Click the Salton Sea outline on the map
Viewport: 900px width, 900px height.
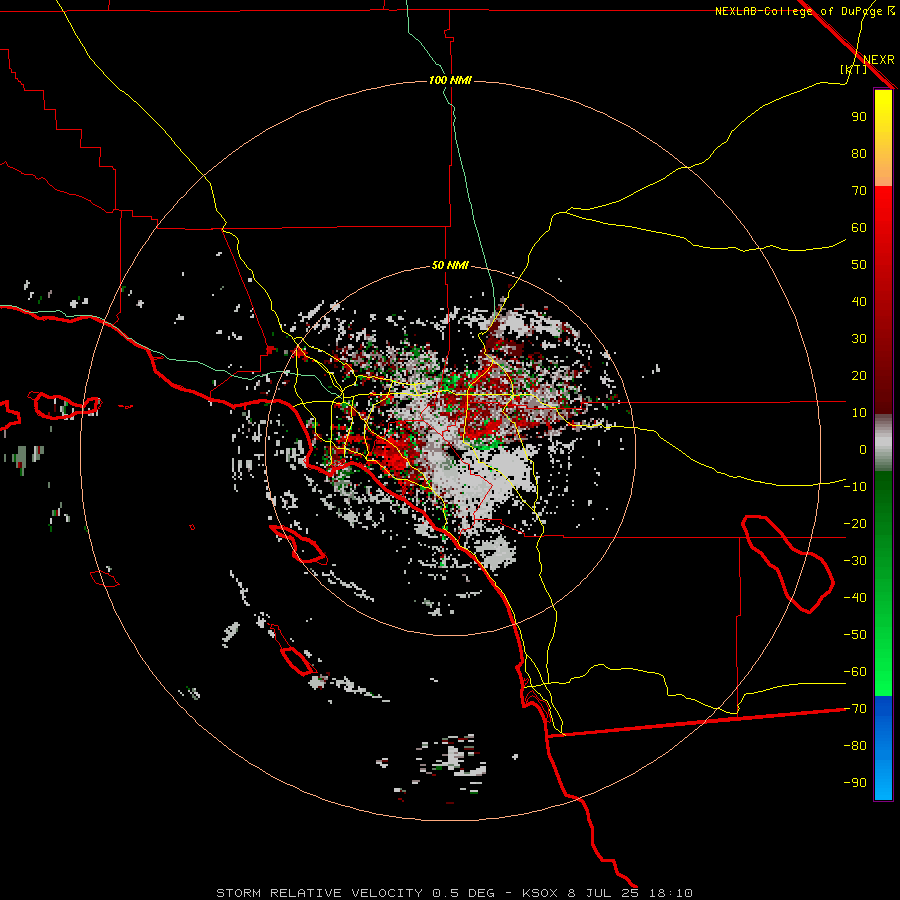(788, 564)
